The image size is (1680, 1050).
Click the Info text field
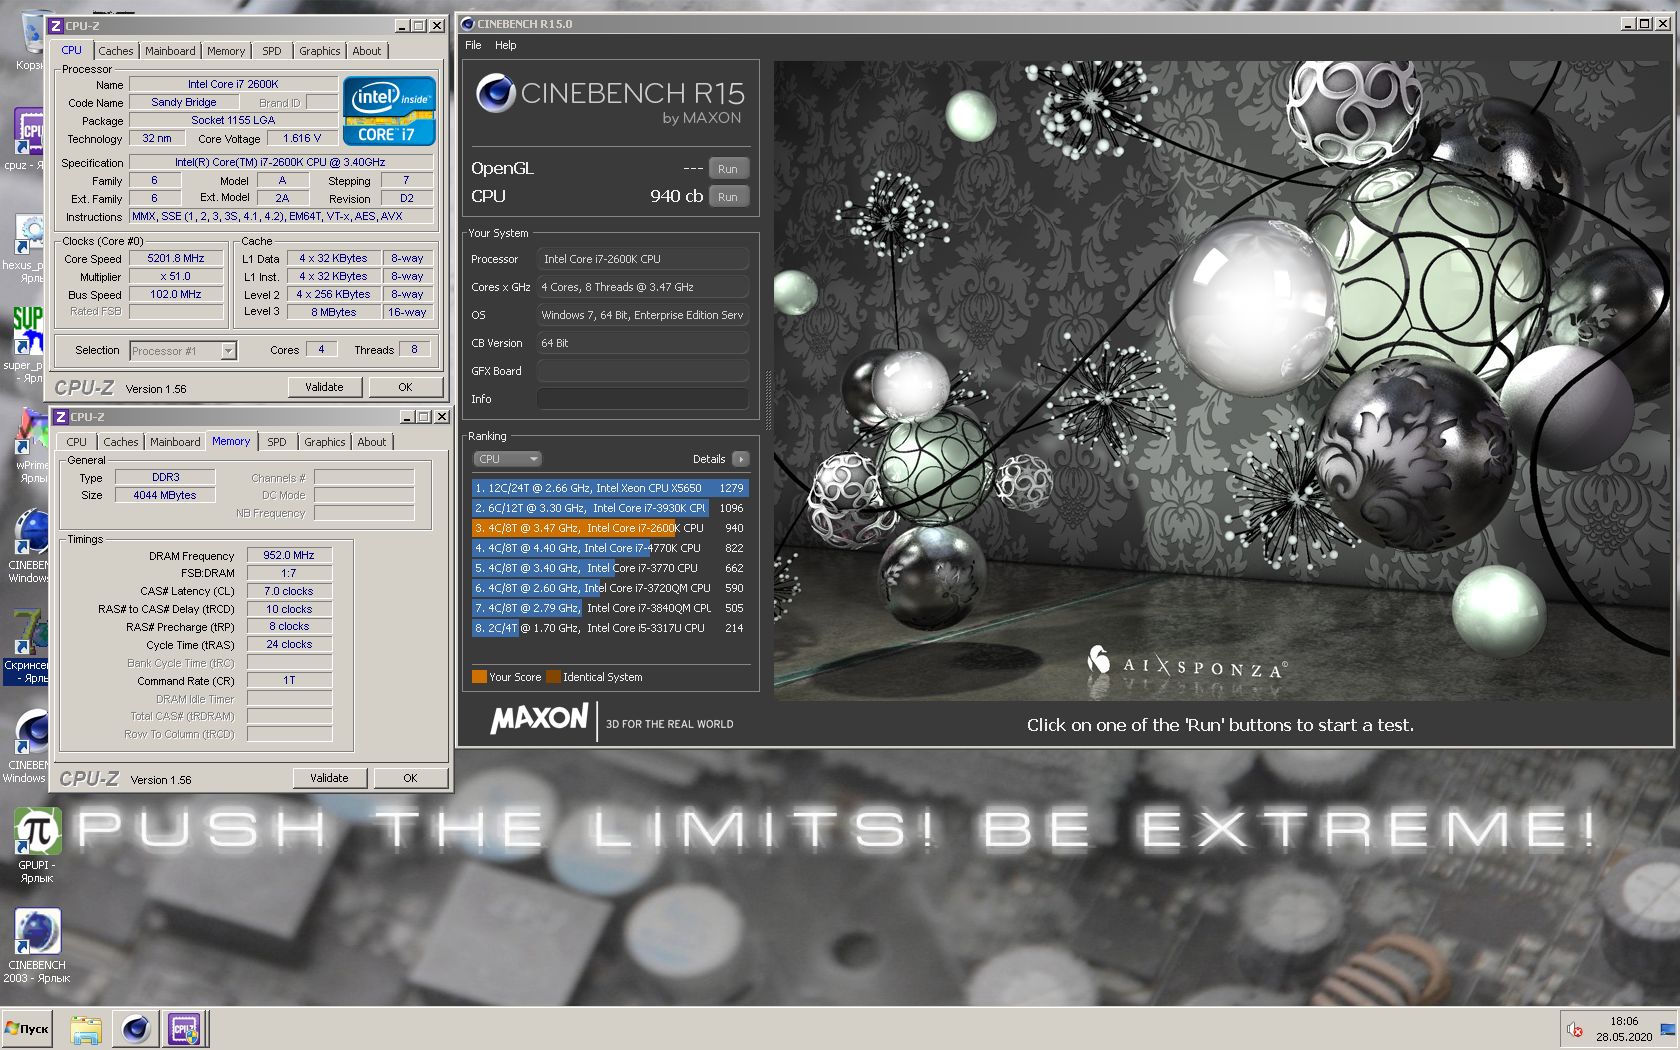click(x=643, y=399)
